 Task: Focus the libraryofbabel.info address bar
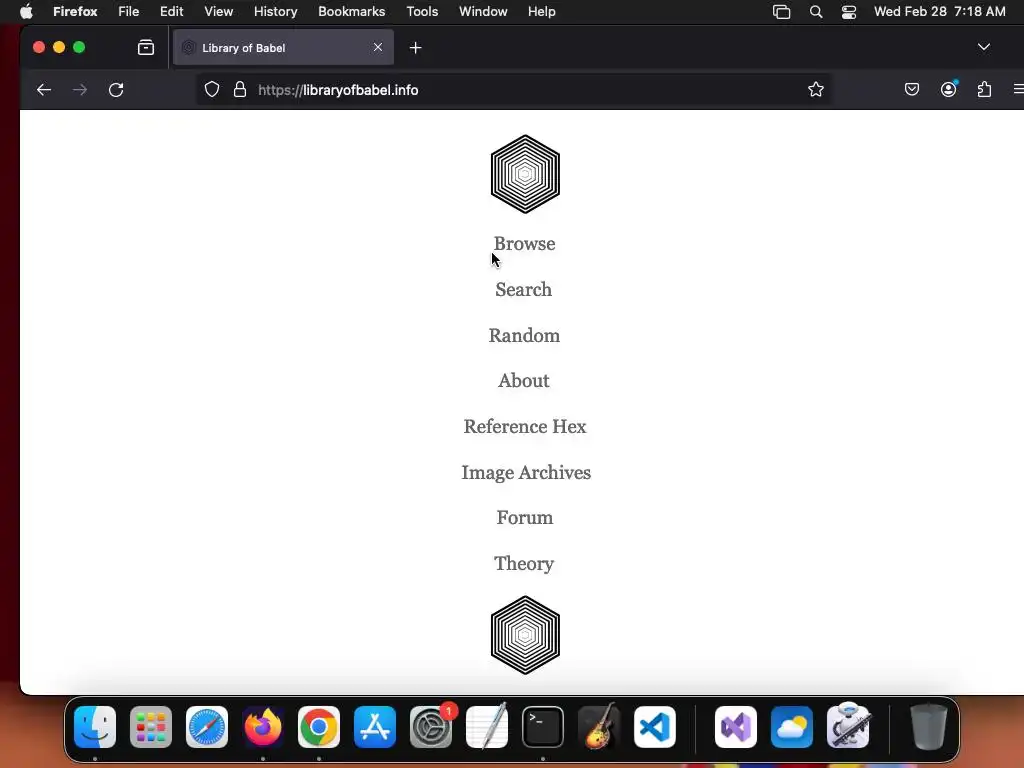513,90
